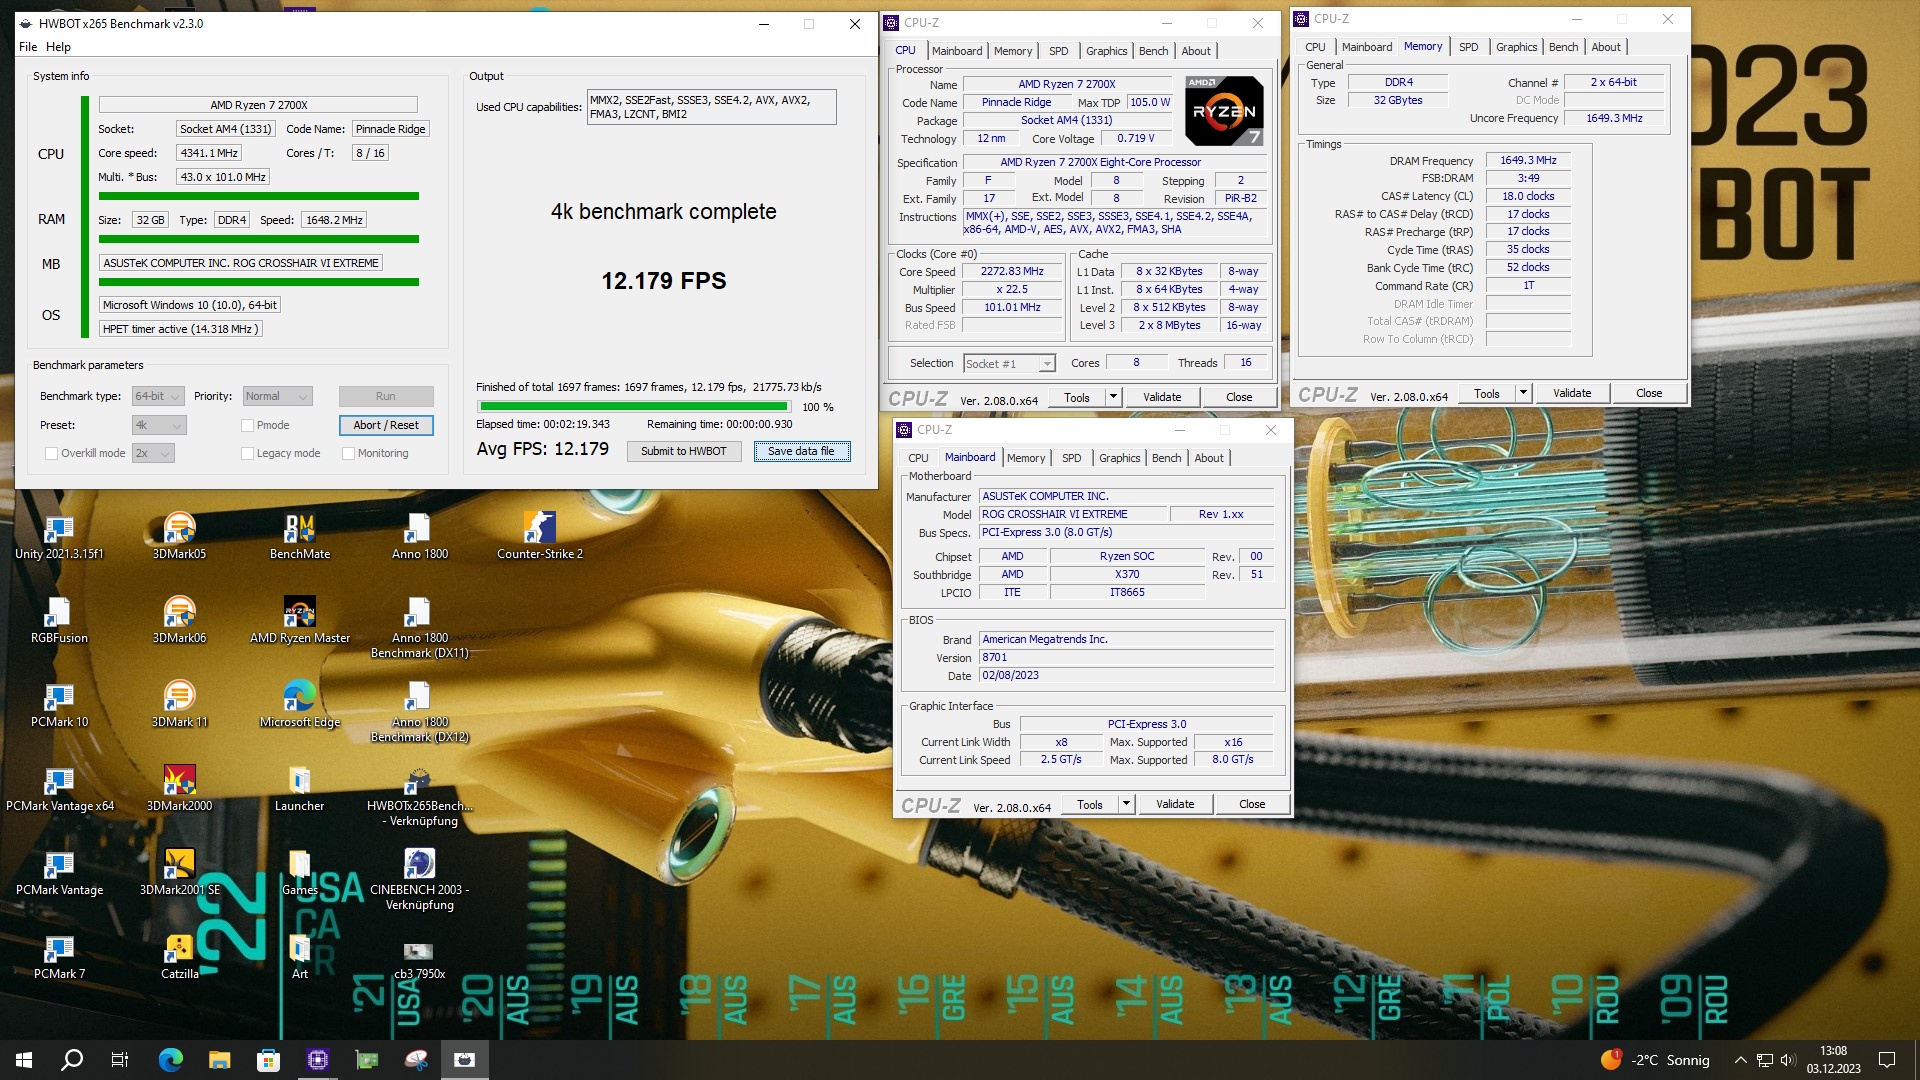The width and height of the screenshot is (1920, 1080).
Task: Open 3DMark06 desktop icon
Action: coord(179,620)
